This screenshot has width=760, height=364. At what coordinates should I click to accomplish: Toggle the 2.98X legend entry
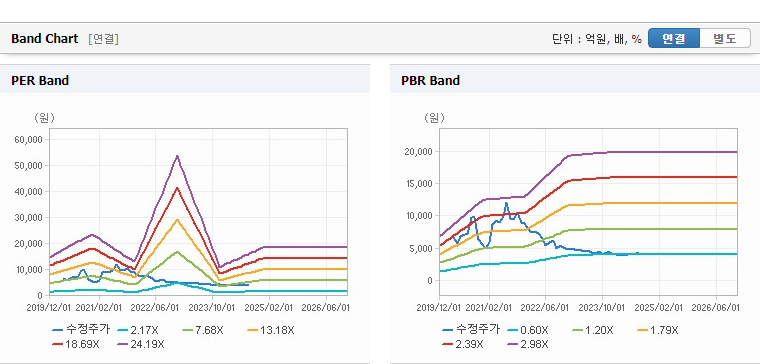(528, 344)
